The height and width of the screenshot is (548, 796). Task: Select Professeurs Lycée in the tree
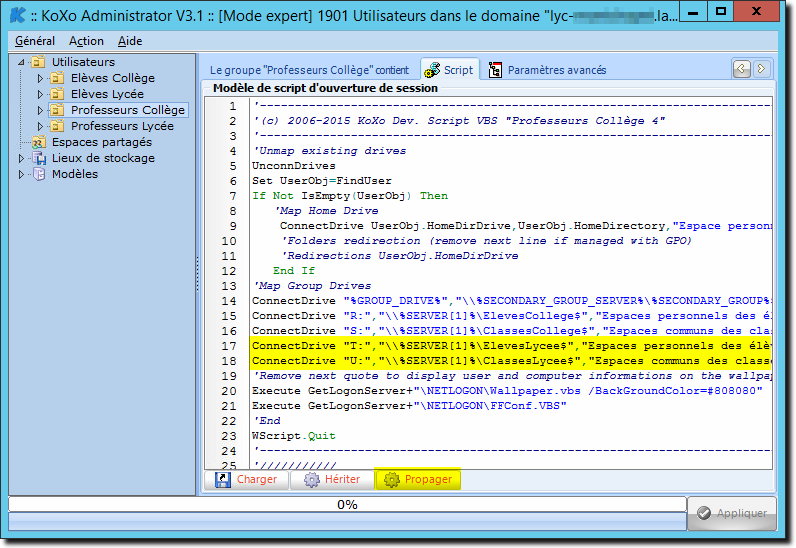coord(122,126)
